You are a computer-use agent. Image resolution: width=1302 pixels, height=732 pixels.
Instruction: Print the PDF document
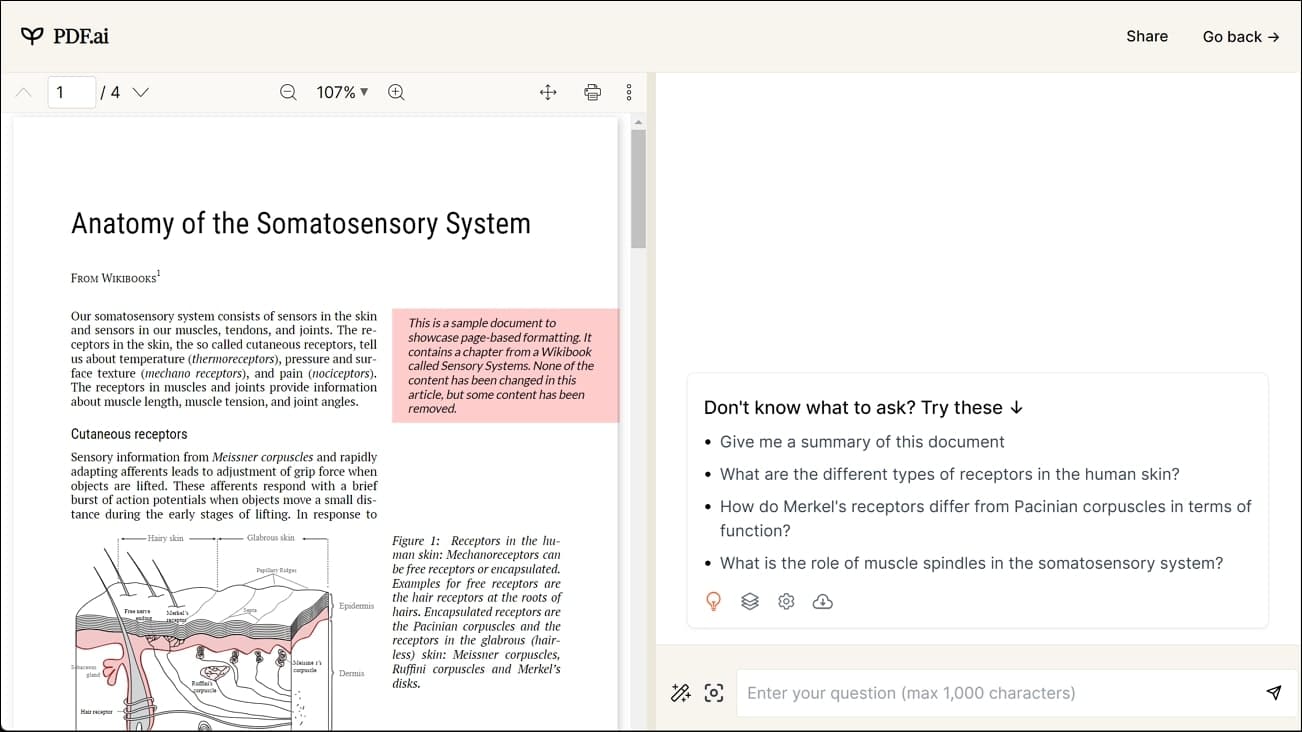592,92
